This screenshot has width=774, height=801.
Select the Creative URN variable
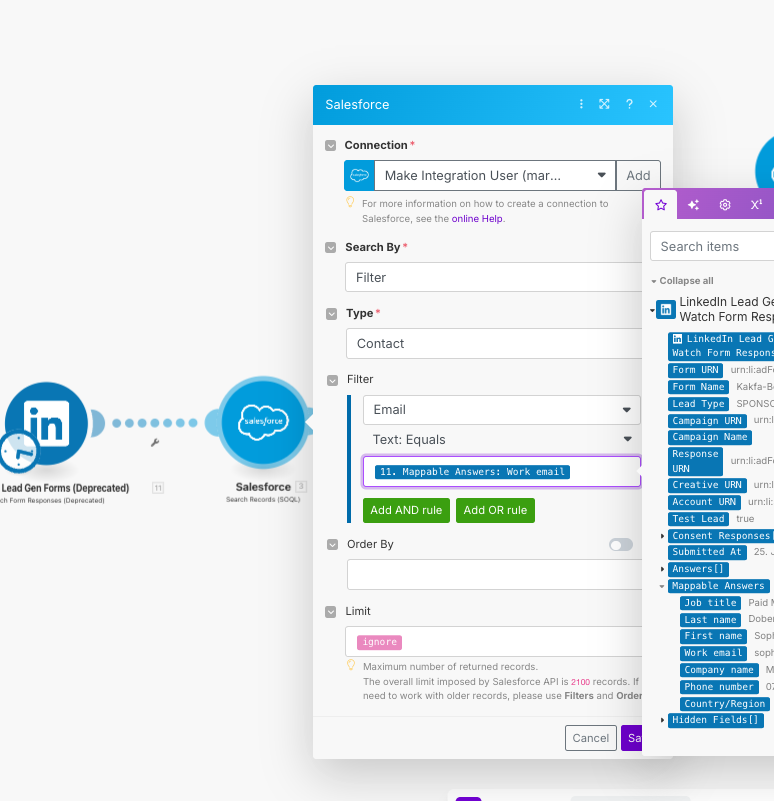707,485
